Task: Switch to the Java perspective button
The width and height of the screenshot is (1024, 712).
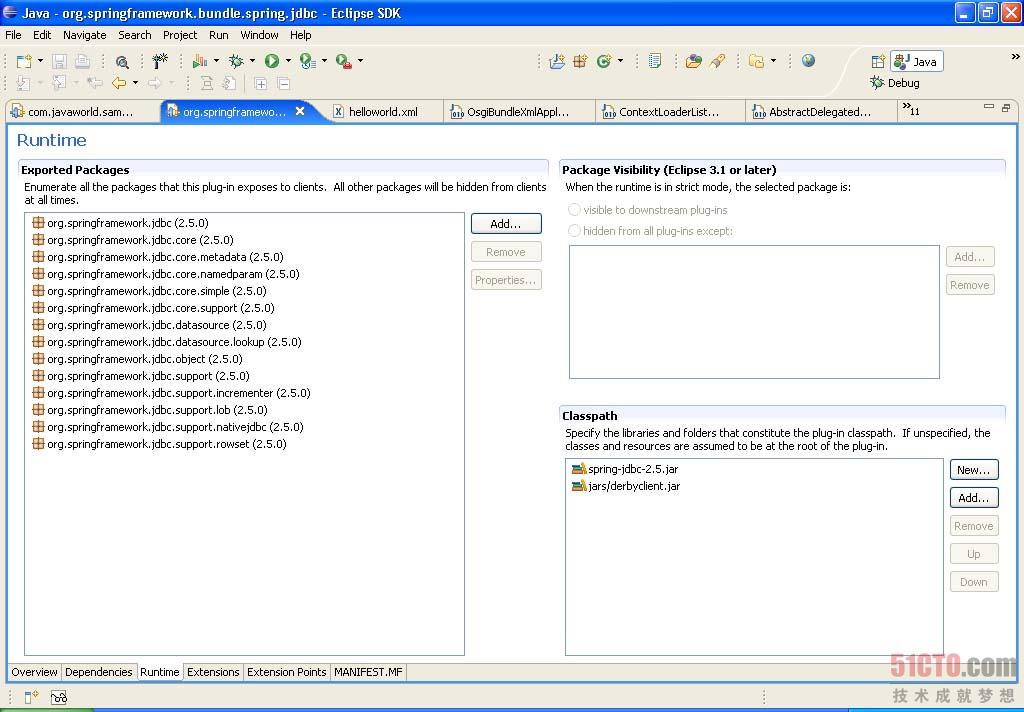Action: (917, 61)
